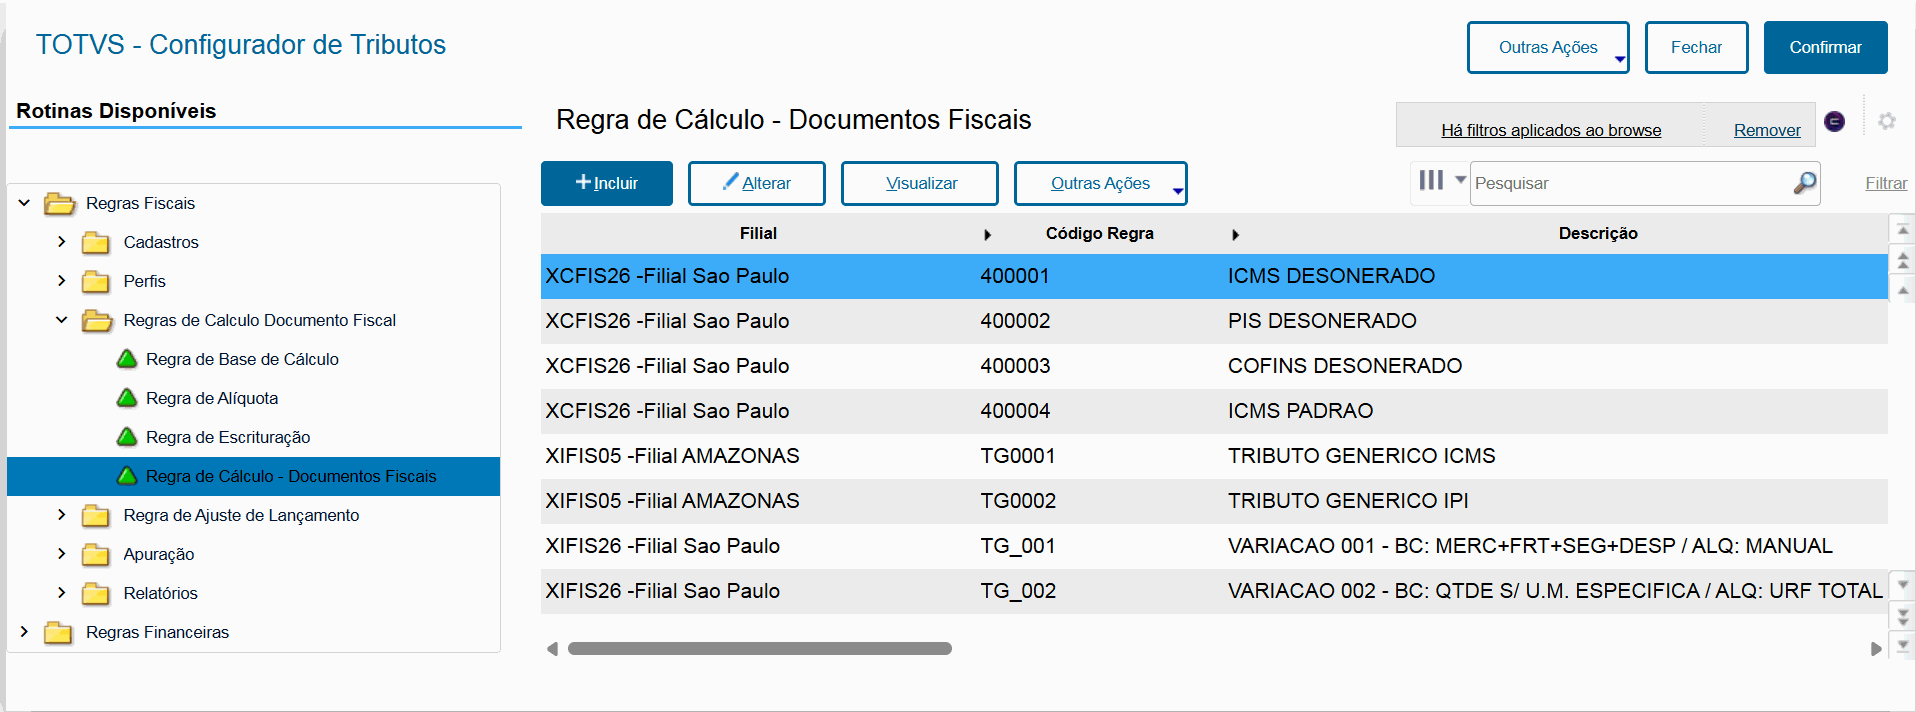Viewport: 1916px width, 712px height.
Task: Collapse the Regras Fiscais folder
Action: click(x=25, y=203)
